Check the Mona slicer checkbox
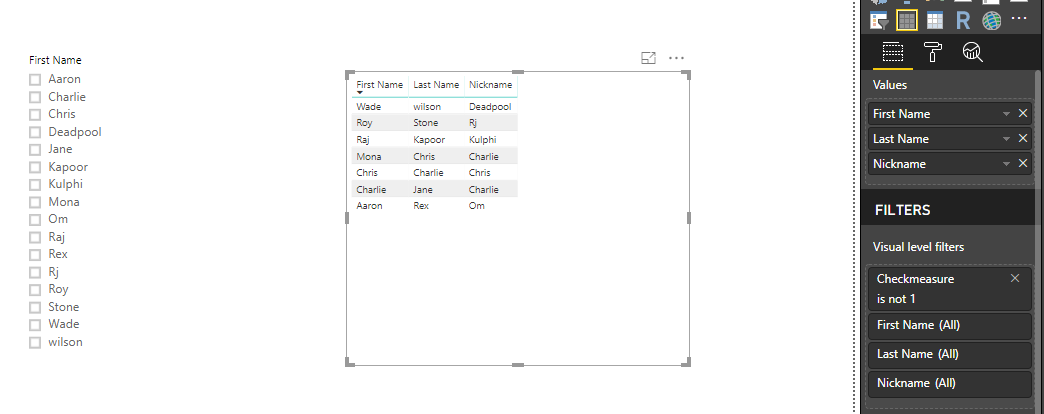Viewport: 1044px width, 414px height. pos(35,202)
